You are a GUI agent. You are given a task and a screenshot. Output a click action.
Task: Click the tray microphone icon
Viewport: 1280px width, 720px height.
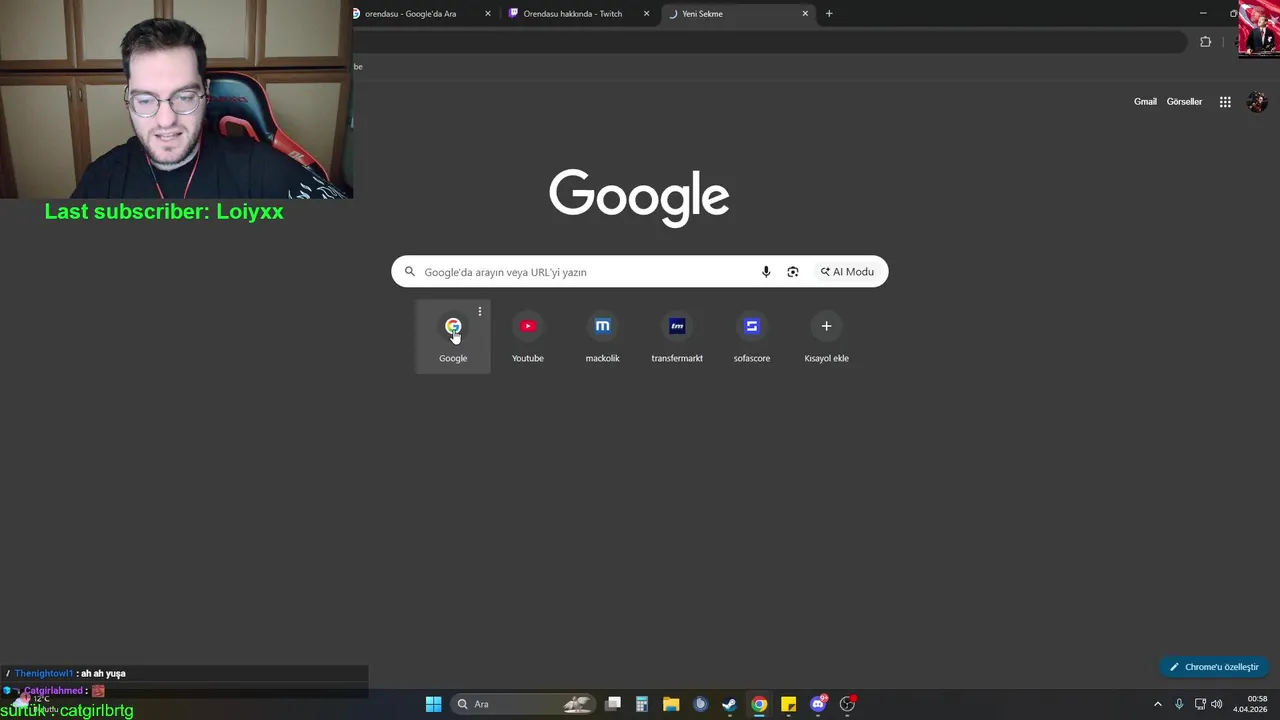(1179, 704)
